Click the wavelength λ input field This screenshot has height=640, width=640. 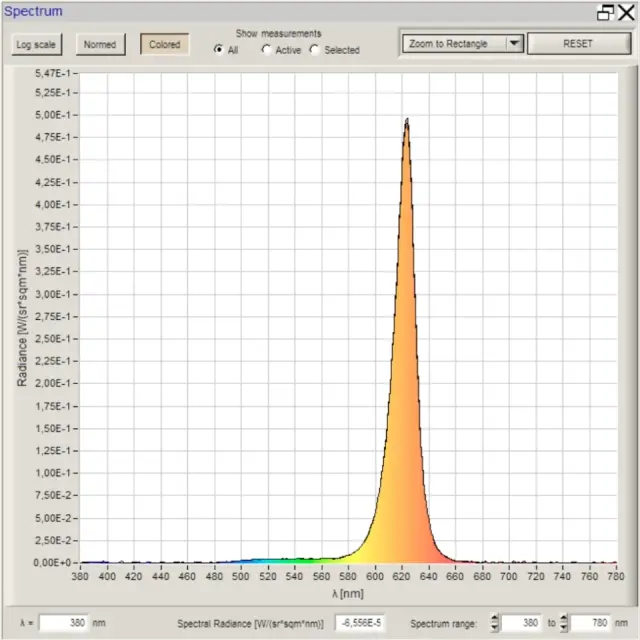point(64,623)
